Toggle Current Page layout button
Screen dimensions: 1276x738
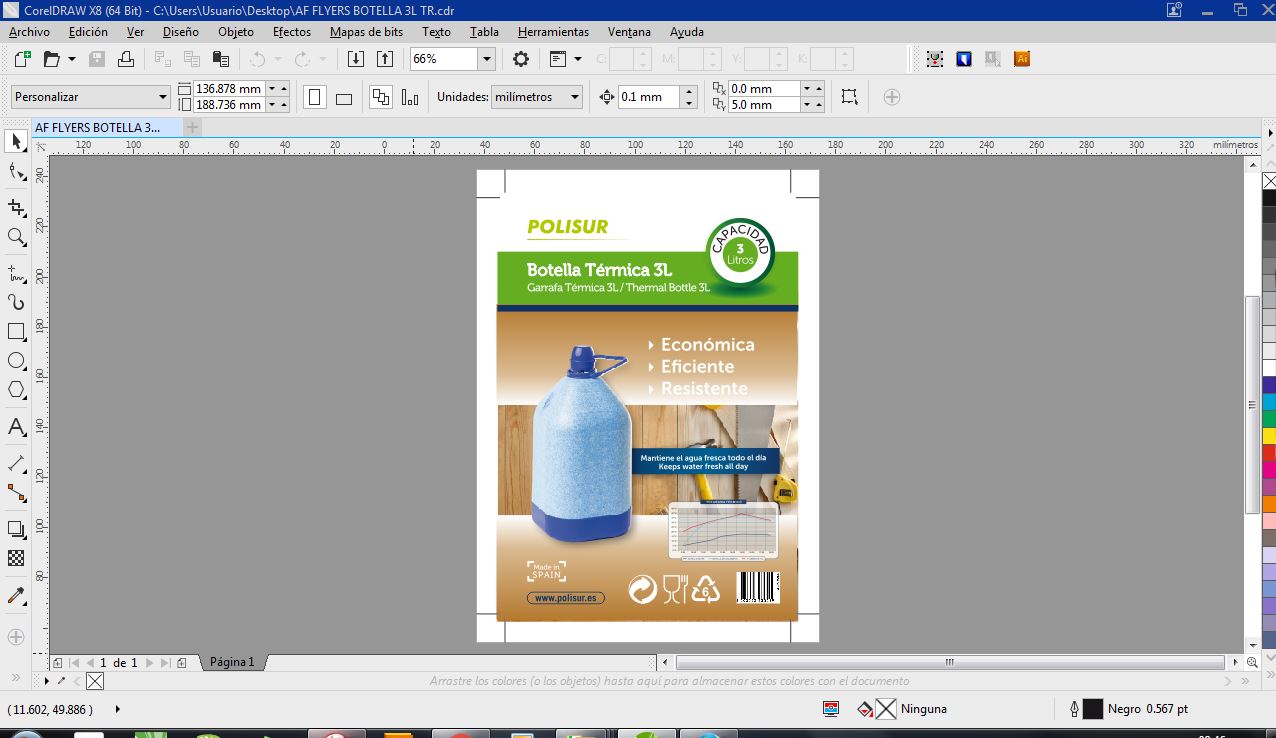point(410,97)
